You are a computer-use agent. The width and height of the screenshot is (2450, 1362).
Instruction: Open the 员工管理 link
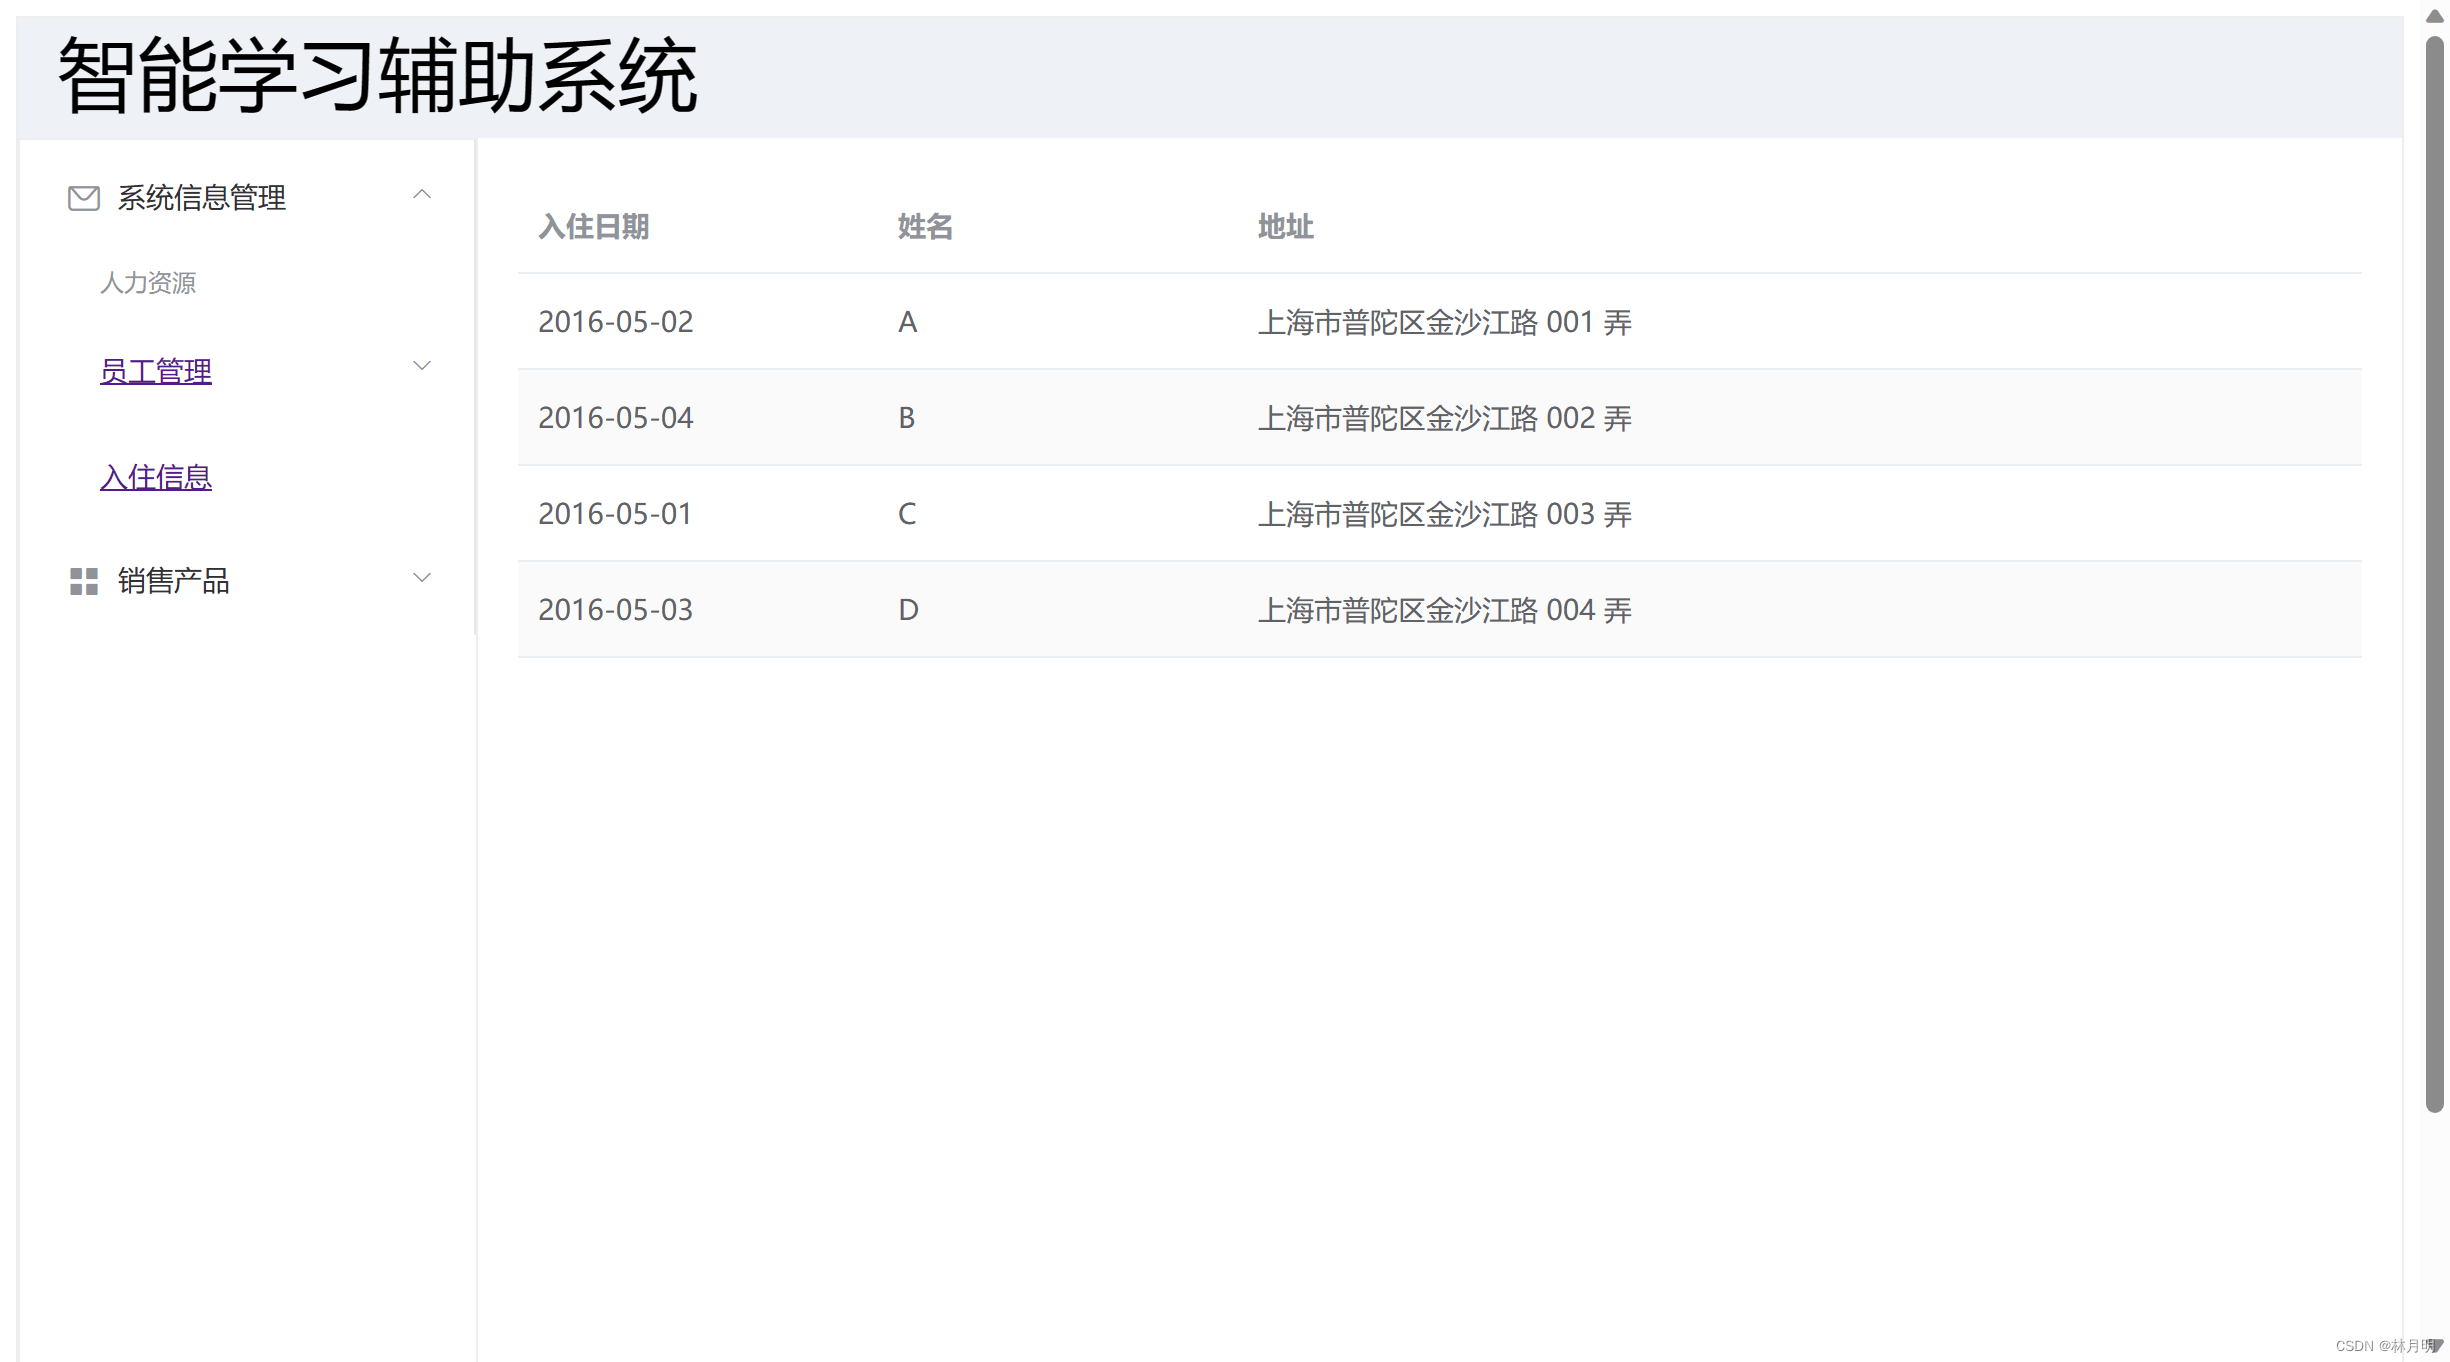click(156, 371)
